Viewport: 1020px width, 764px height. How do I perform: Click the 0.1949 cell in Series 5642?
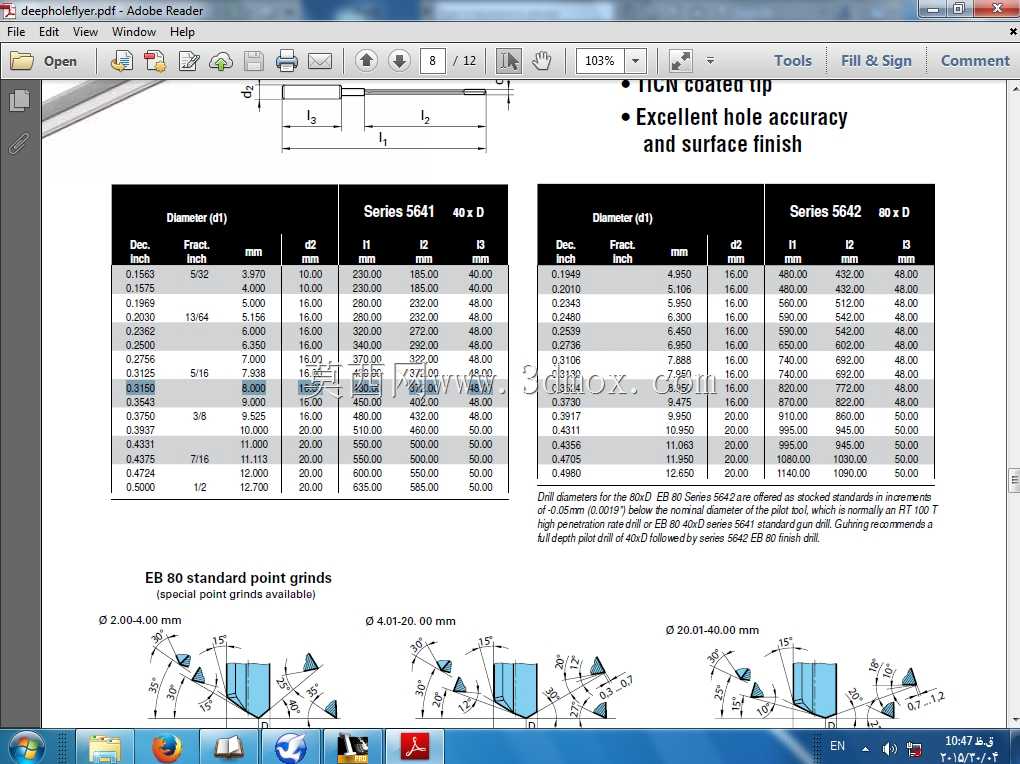tap(566, 274)
